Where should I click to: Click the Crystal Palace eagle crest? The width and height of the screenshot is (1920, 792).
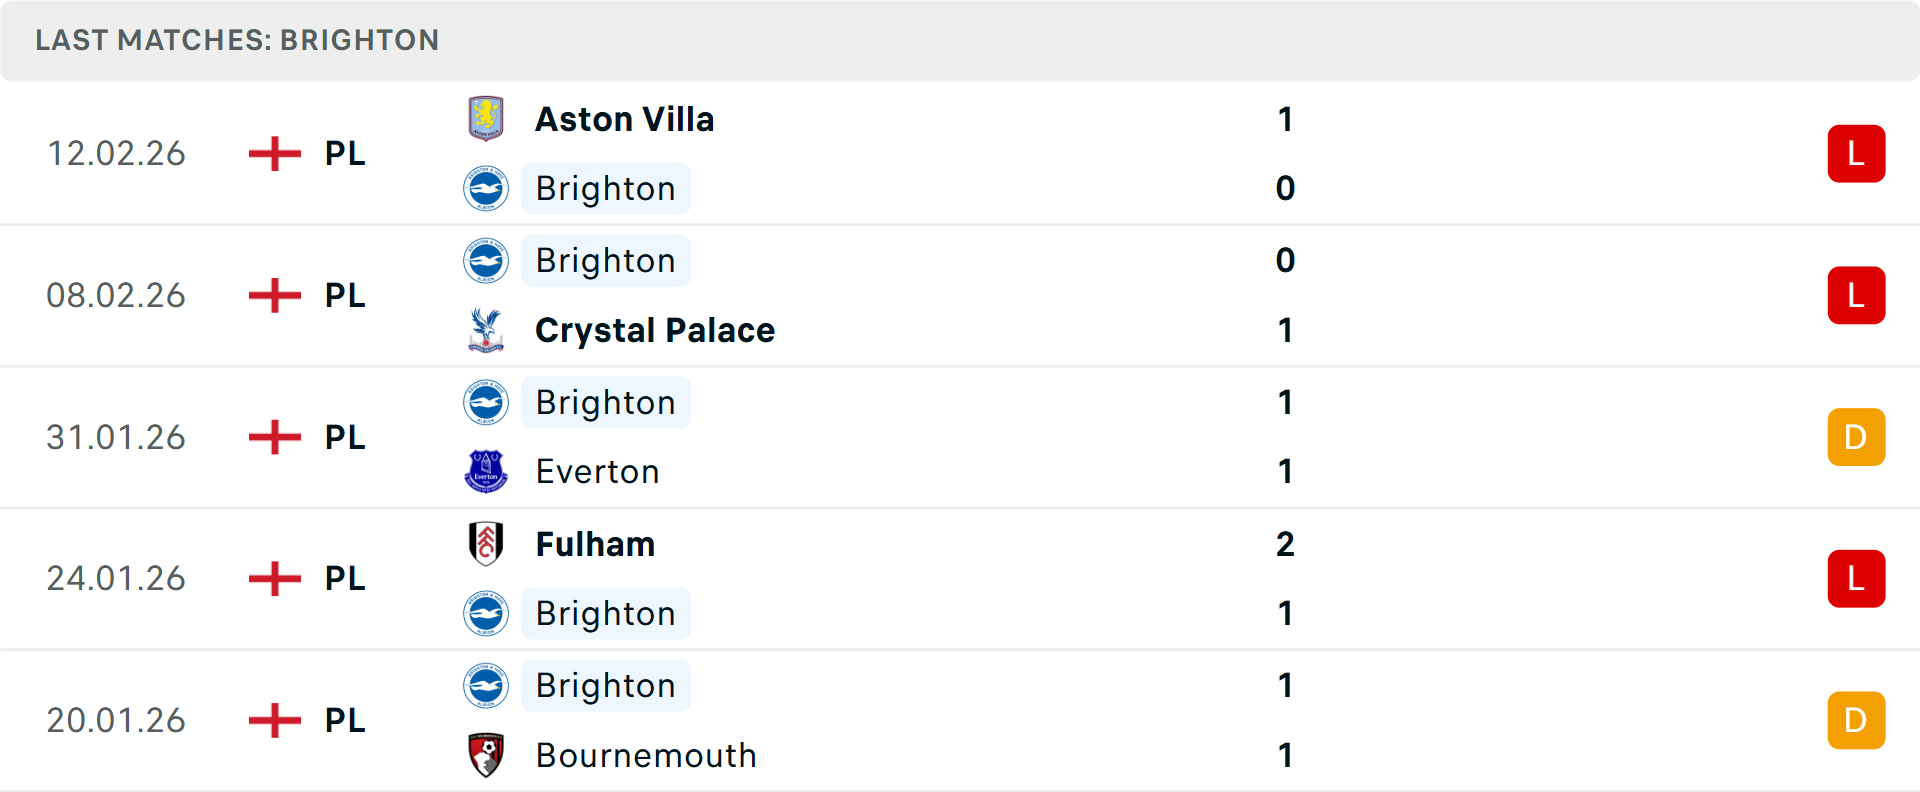(x=486, y=330)
